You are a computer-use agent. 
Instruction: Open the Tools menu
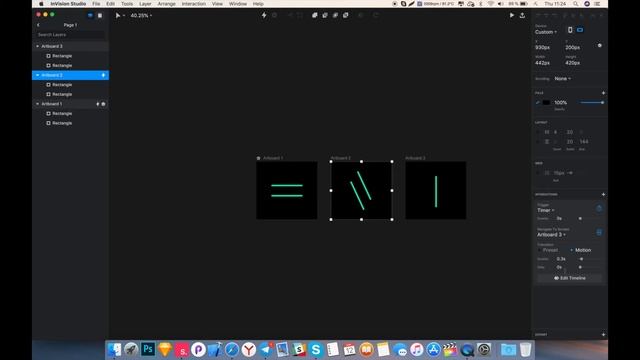127,4
